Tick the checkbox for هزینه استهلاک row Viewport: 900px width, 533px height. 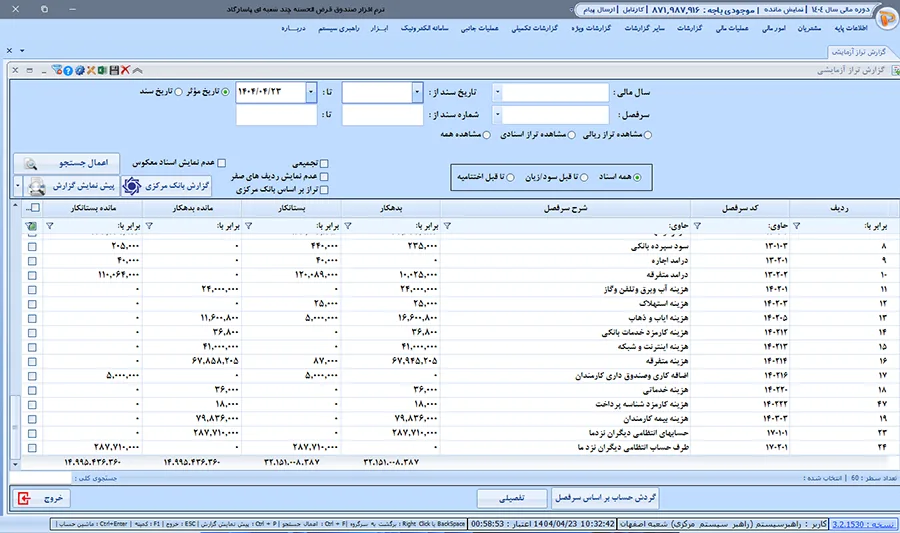coord(32,304)
